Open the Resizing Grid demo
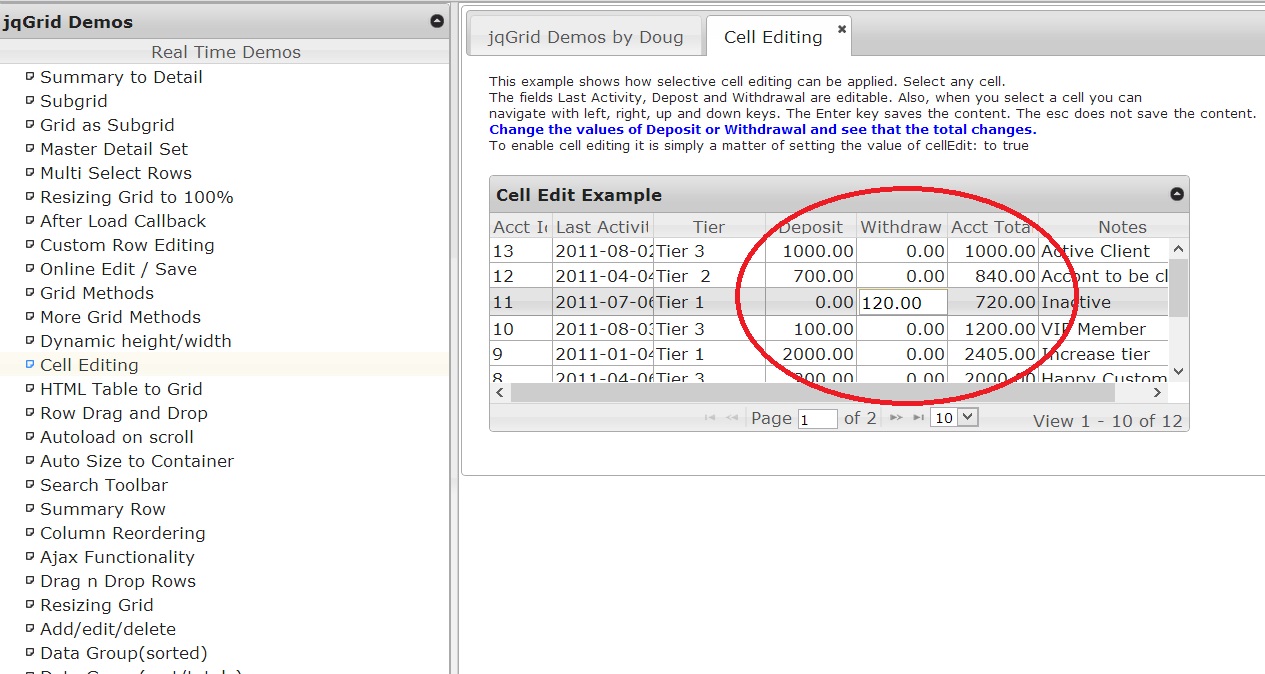The height and width of the screenshot is (674, 1265). pos(97,605)
